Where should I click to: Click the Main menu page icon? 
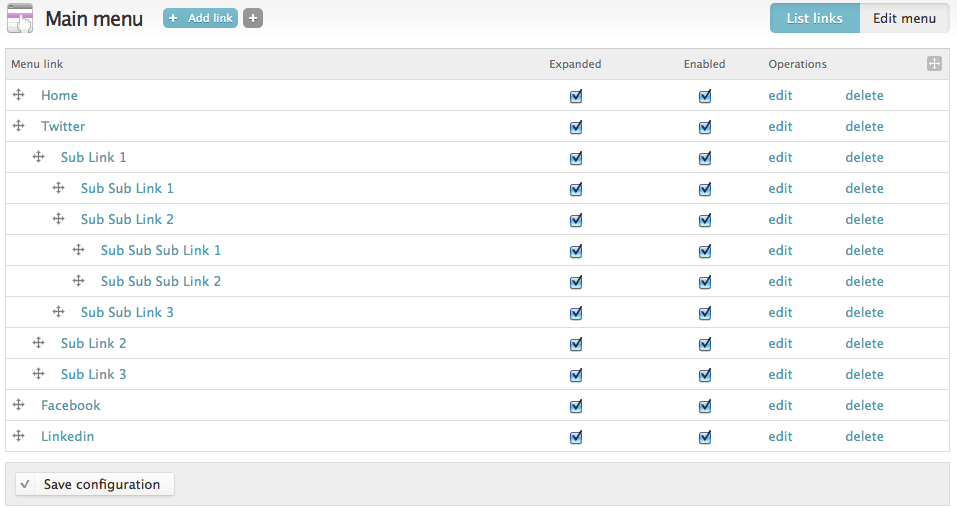coord(20,18)
